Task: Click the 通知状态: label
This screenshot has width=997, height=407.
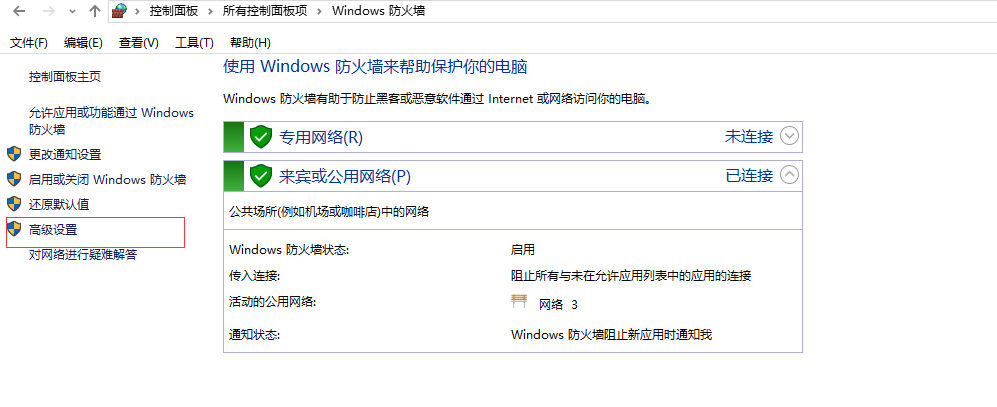Action: (x=254, y=335)
